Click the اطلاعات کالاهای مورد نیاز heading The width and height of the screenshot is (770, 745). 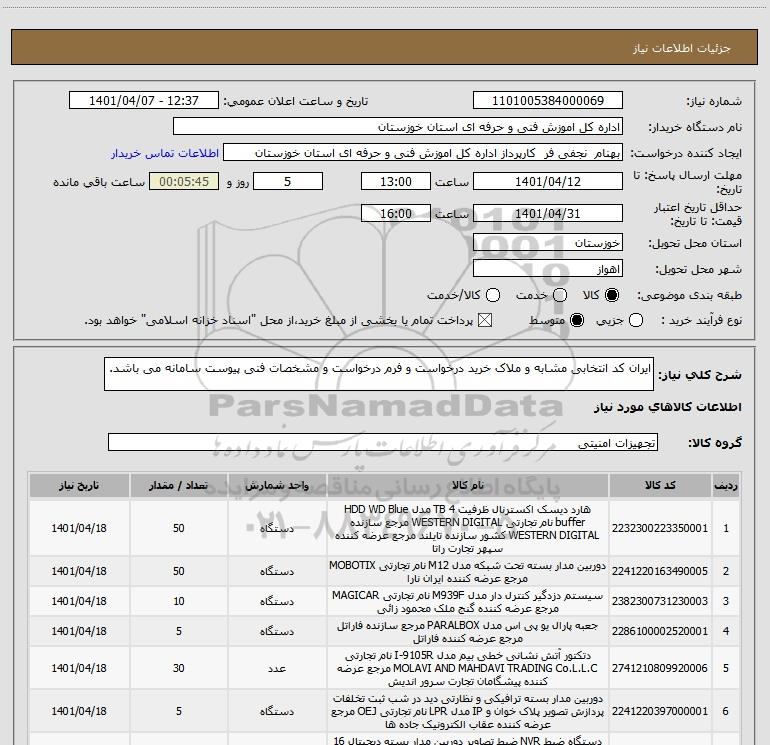[668, 407]
